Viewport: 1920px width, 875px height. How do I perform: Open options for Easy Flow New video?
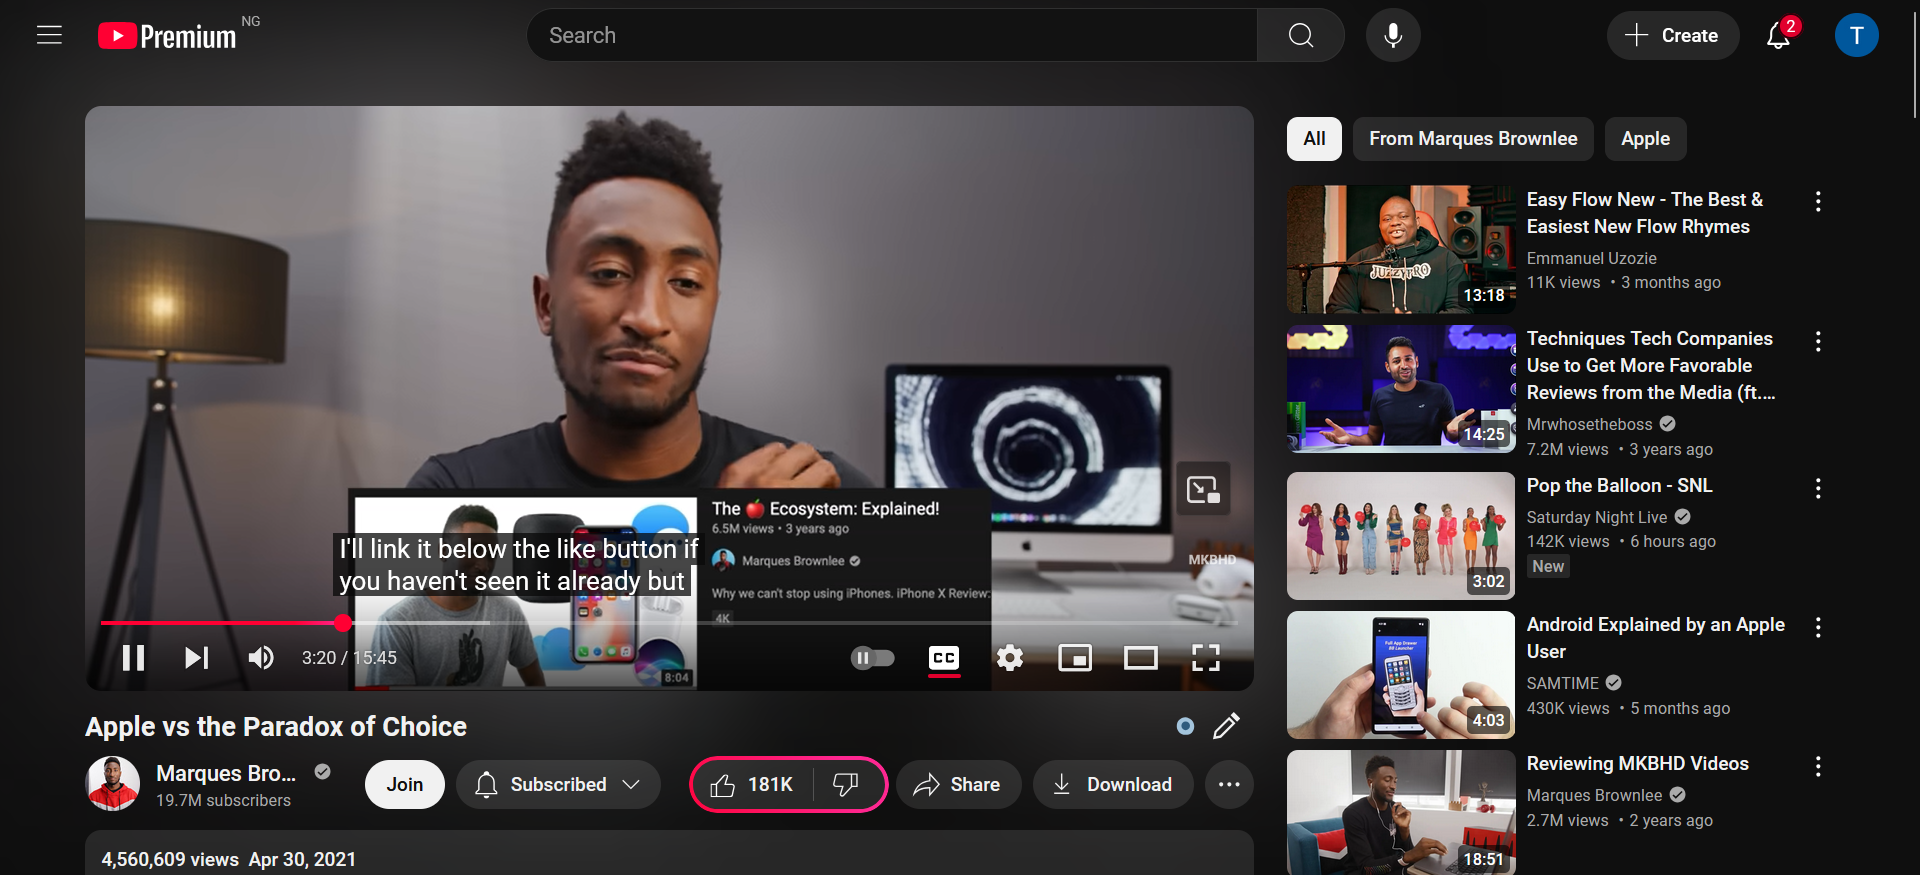1818,201
